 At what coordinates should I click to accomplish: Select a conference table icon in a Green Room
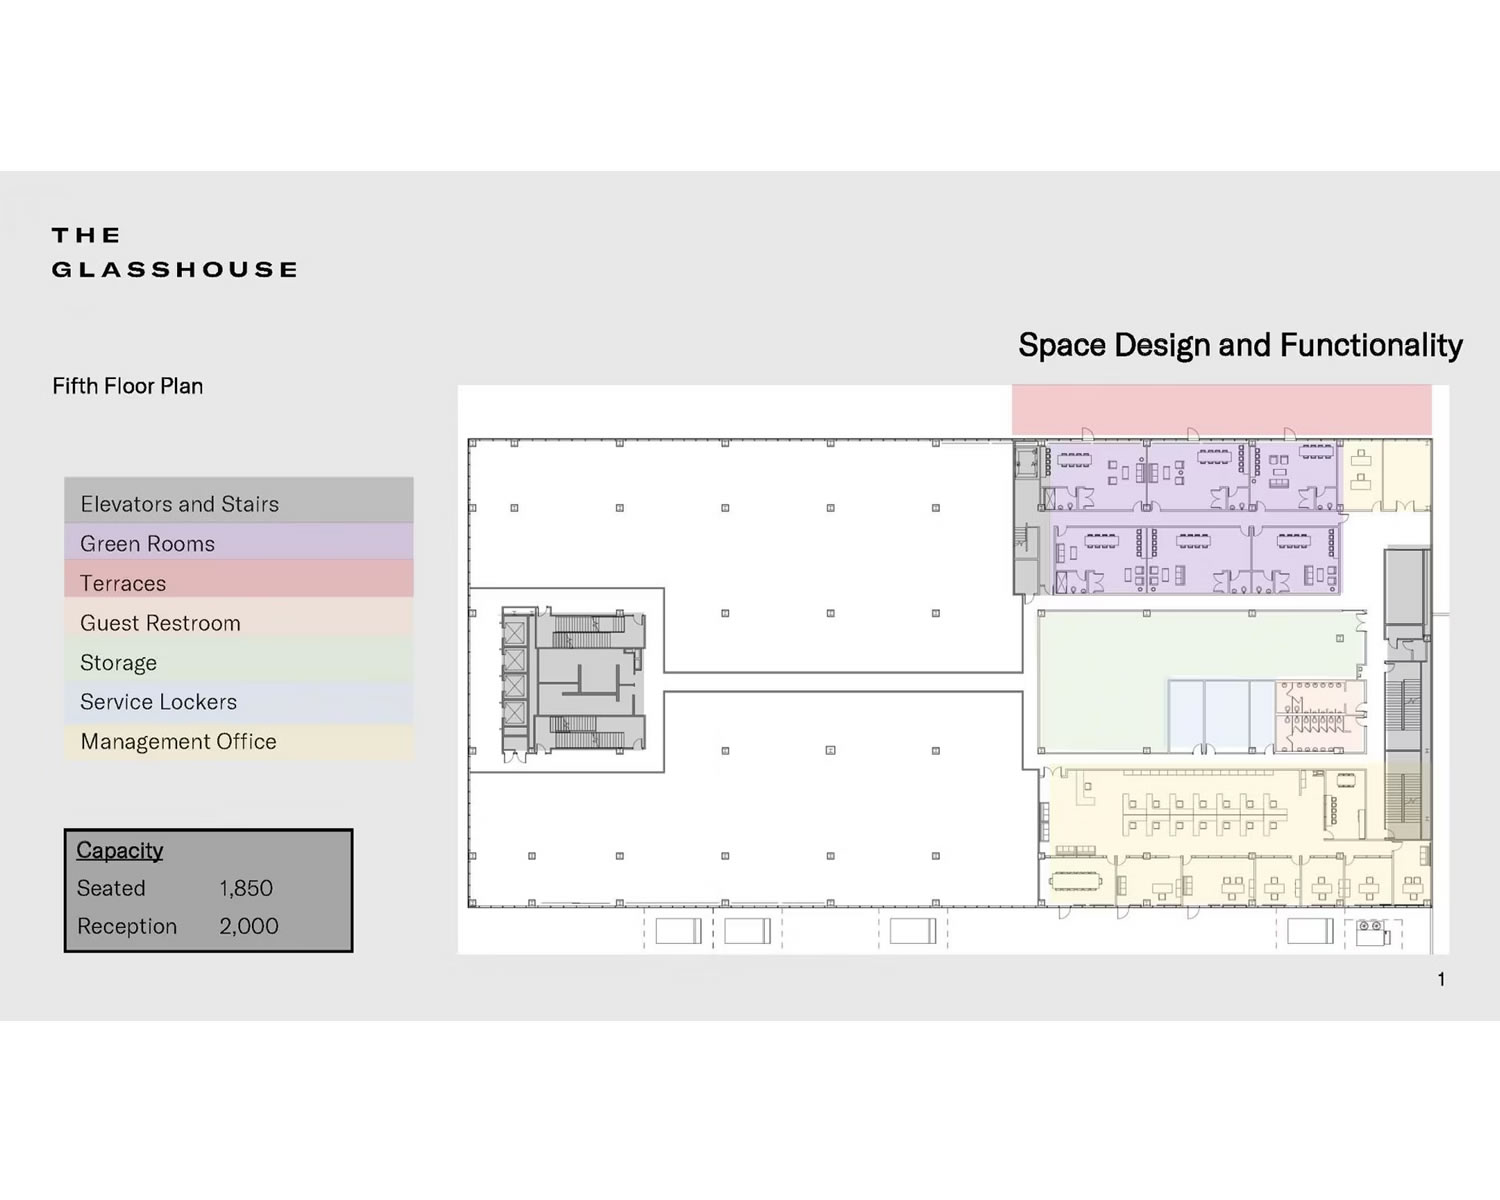click(x=1073, y=460)
